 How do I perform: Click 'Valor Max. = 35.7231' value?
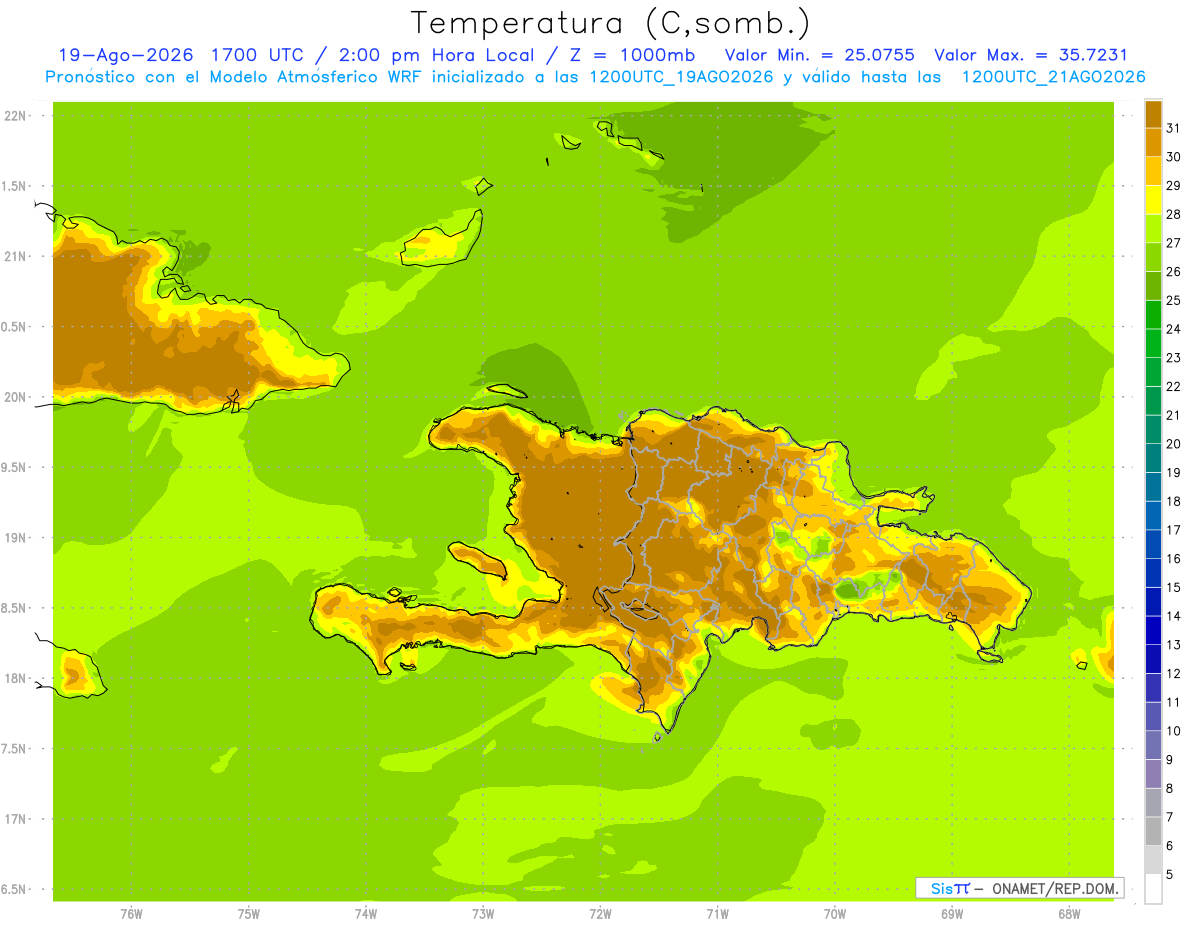tap(1030, 56)
